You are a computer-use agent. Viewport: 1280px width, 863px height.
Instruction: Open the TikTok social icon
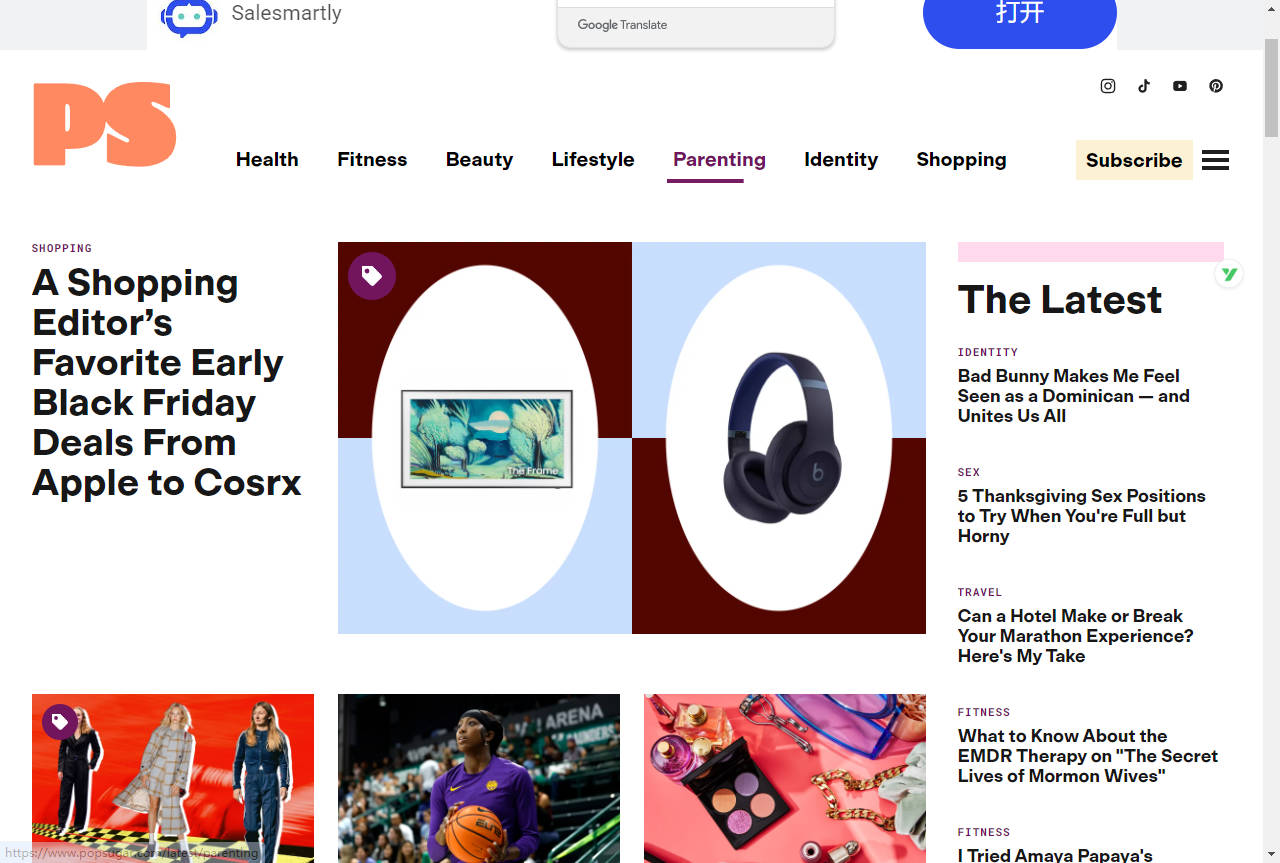coord(1144,86)
